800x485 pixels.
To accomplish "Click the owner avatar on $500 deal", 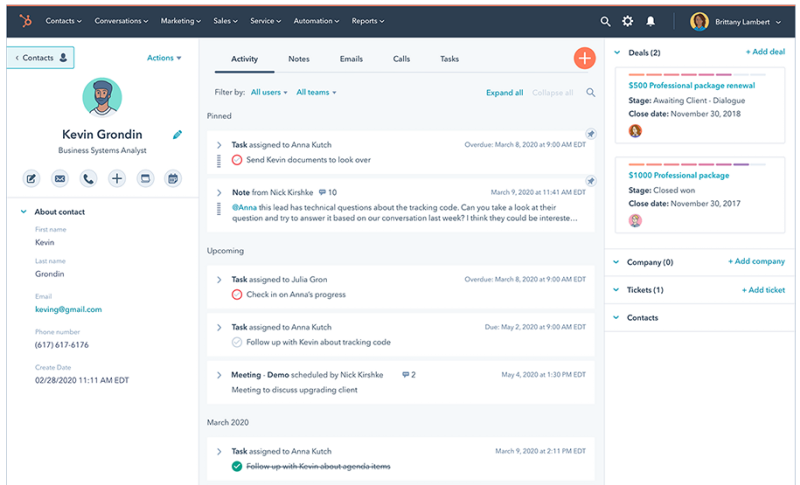I will 635,131.
